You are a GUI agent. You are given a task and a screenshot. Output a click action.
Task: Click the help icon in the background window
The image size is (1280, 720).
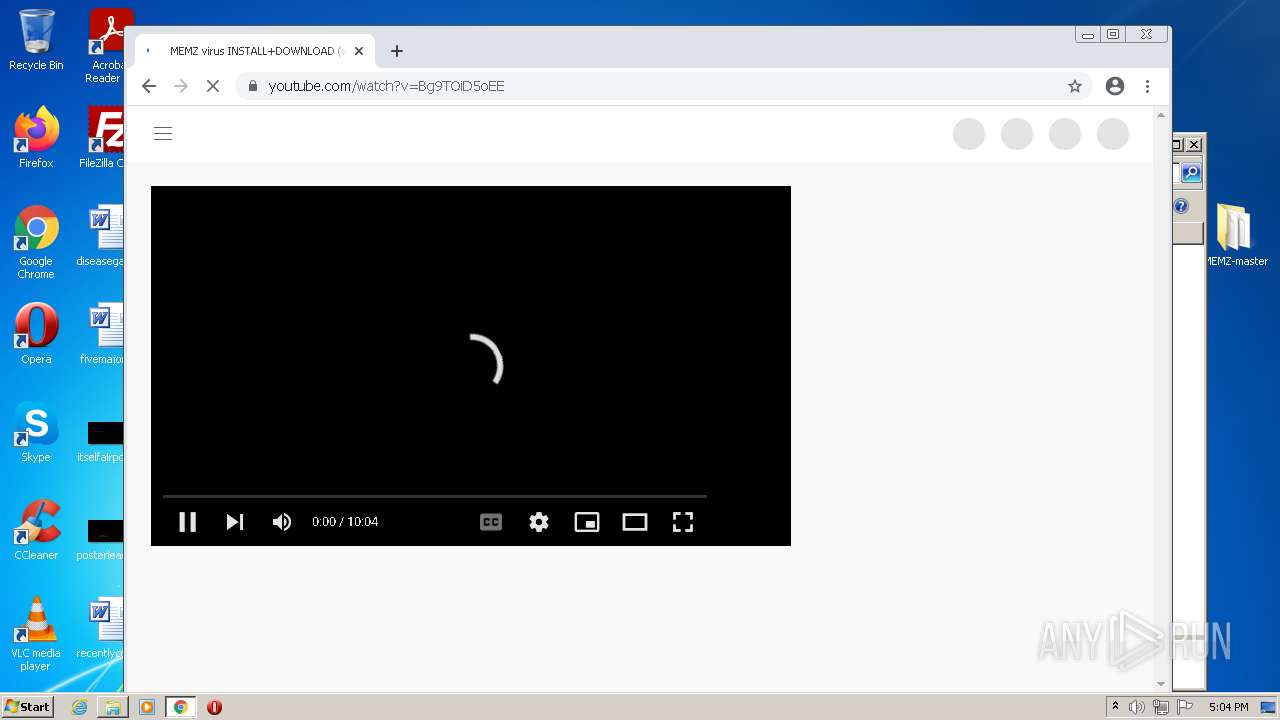point(1181,206)
